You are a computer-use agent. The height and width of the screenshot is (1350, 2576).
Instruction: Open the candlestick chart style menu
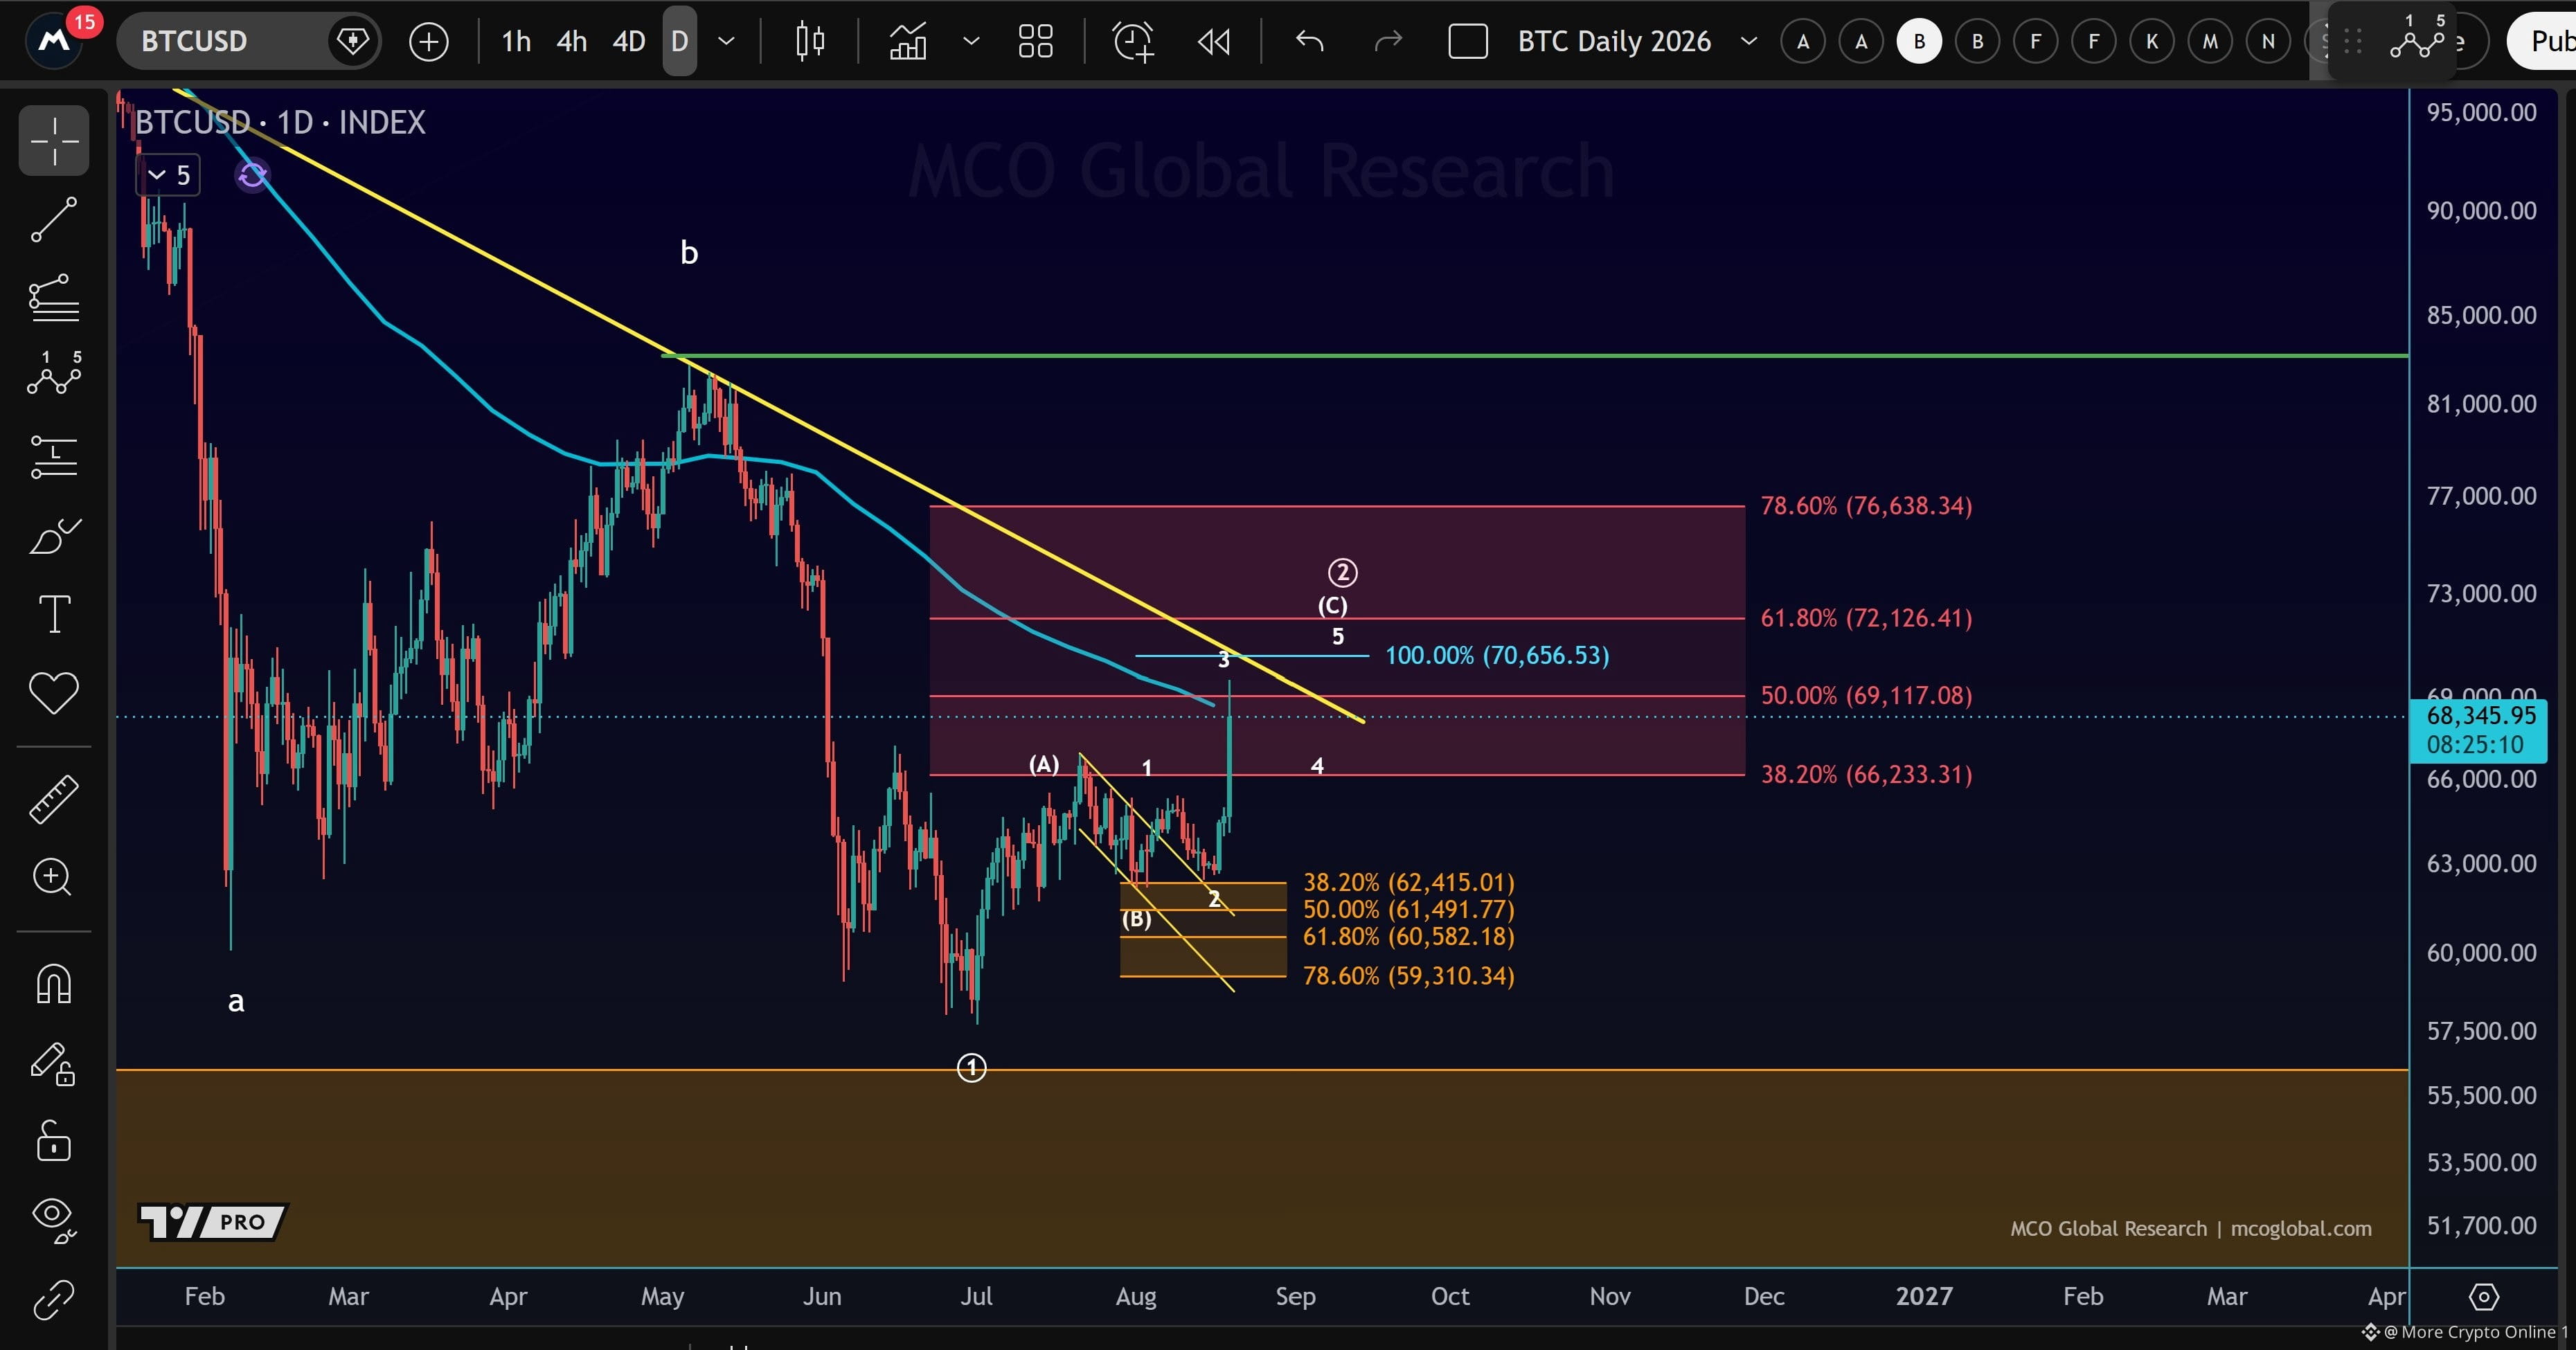tap(810, 41)
